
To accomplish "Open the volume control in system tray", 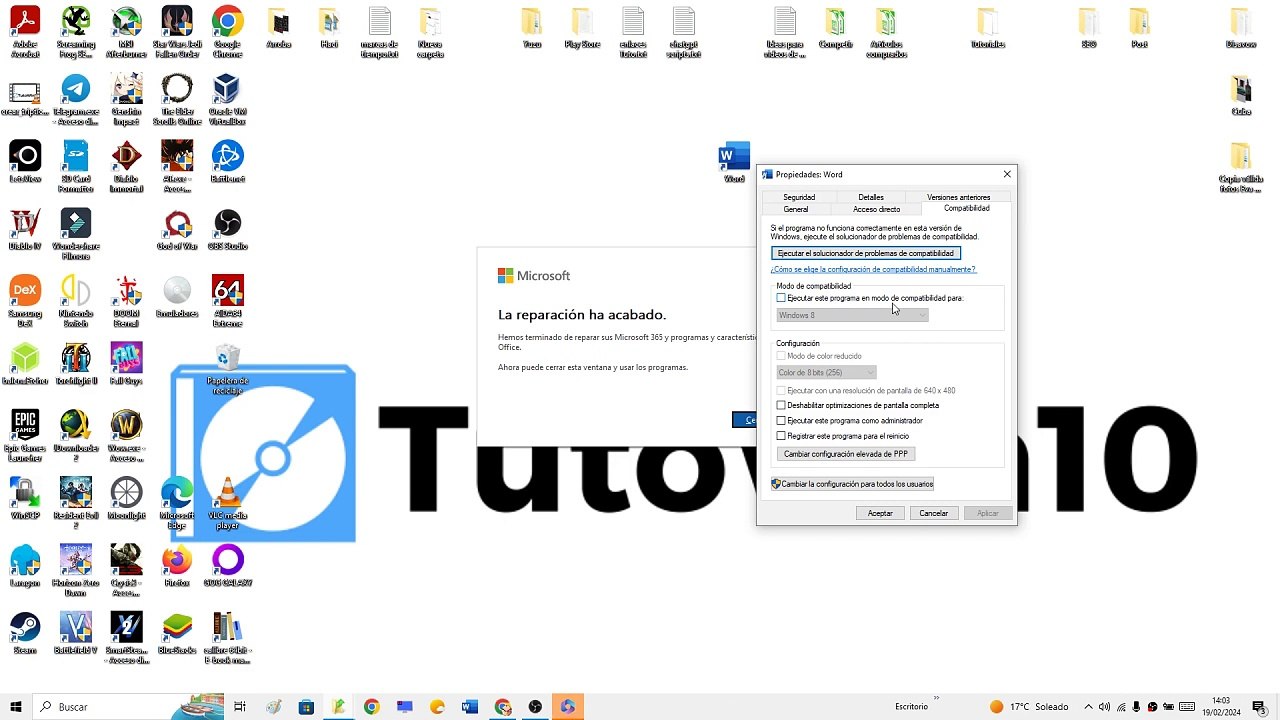I will click(1102, 707).
